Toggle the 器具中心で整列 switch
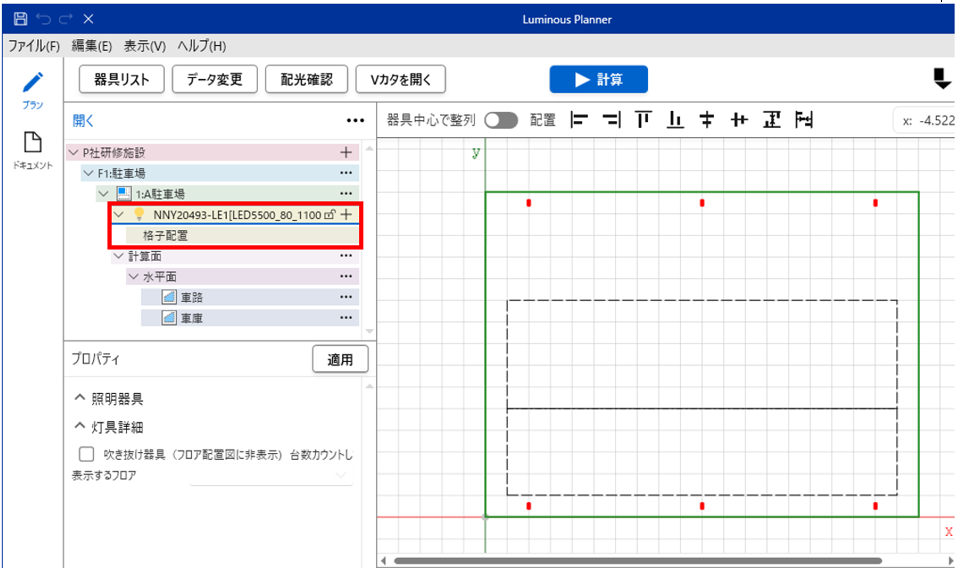Screen dimensions: 958x572 [501, 120]
